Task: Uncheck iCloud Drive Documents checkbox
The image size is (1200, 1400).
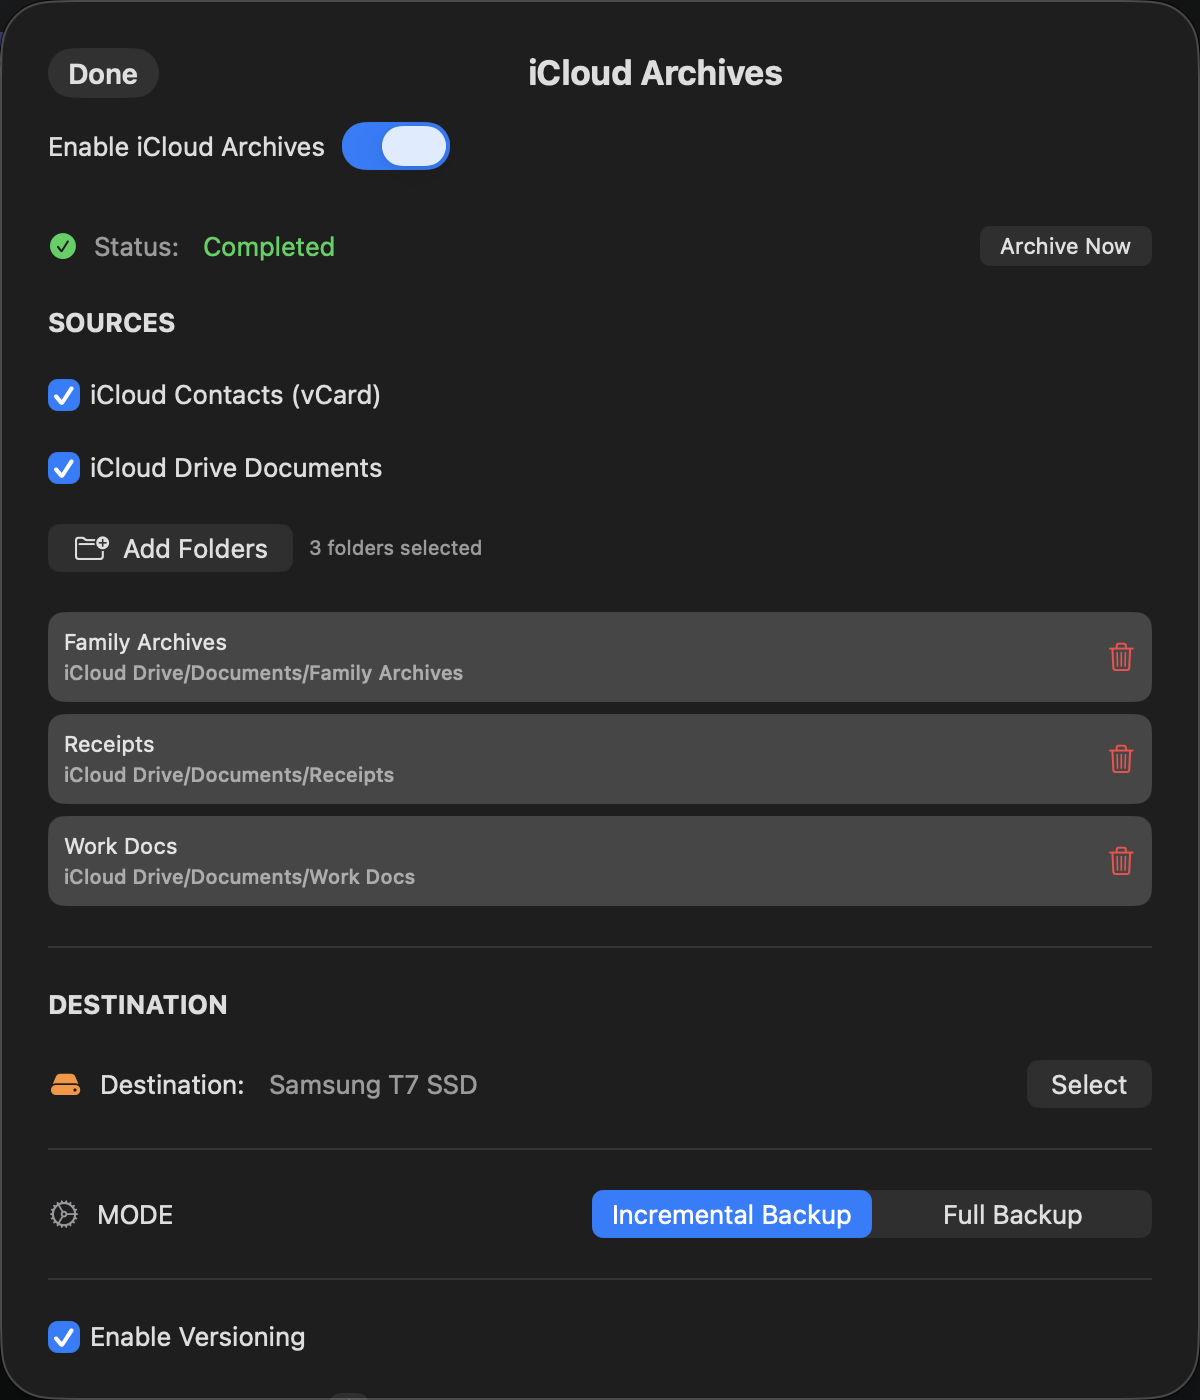Action: pyautogui.click(x=64, y=468)
